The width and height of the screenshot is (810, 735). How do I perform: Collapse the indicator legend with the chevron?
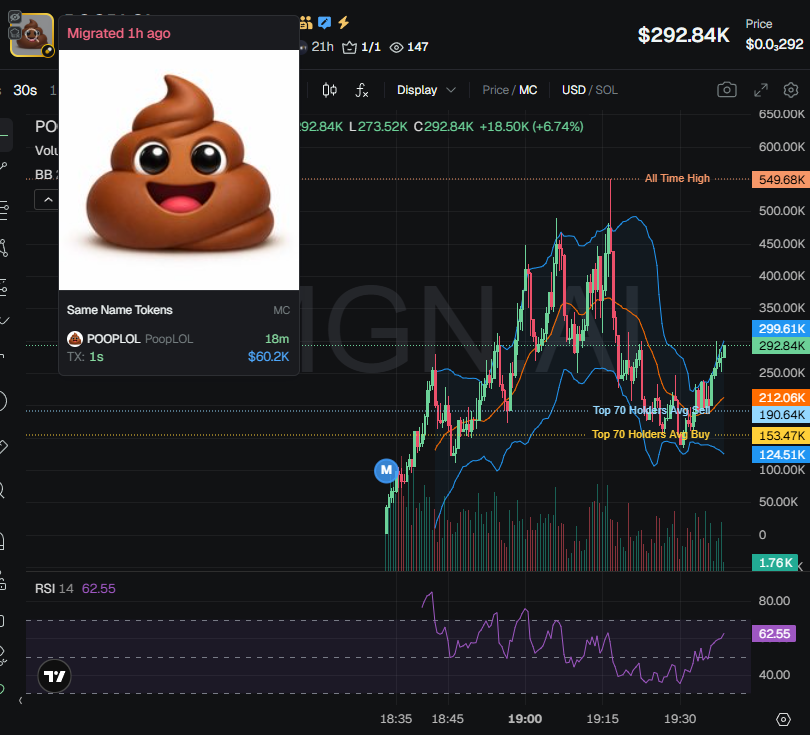48,199
